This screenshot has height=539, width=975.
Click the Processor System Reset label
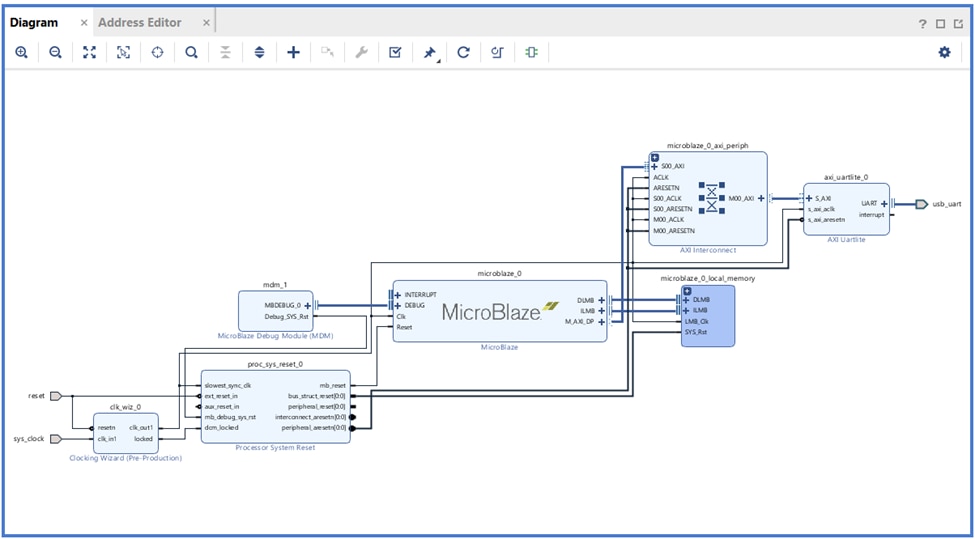275,448
